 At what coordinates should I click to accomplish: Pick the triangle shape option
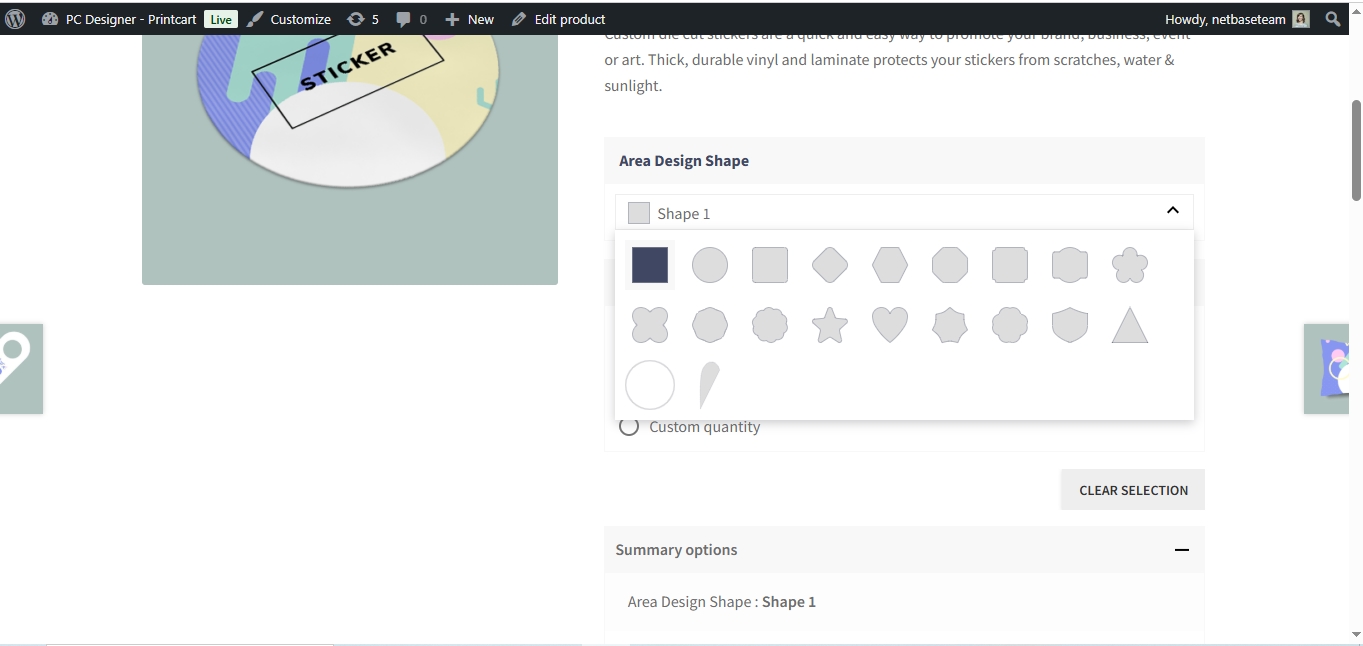tap(1129, 325)
